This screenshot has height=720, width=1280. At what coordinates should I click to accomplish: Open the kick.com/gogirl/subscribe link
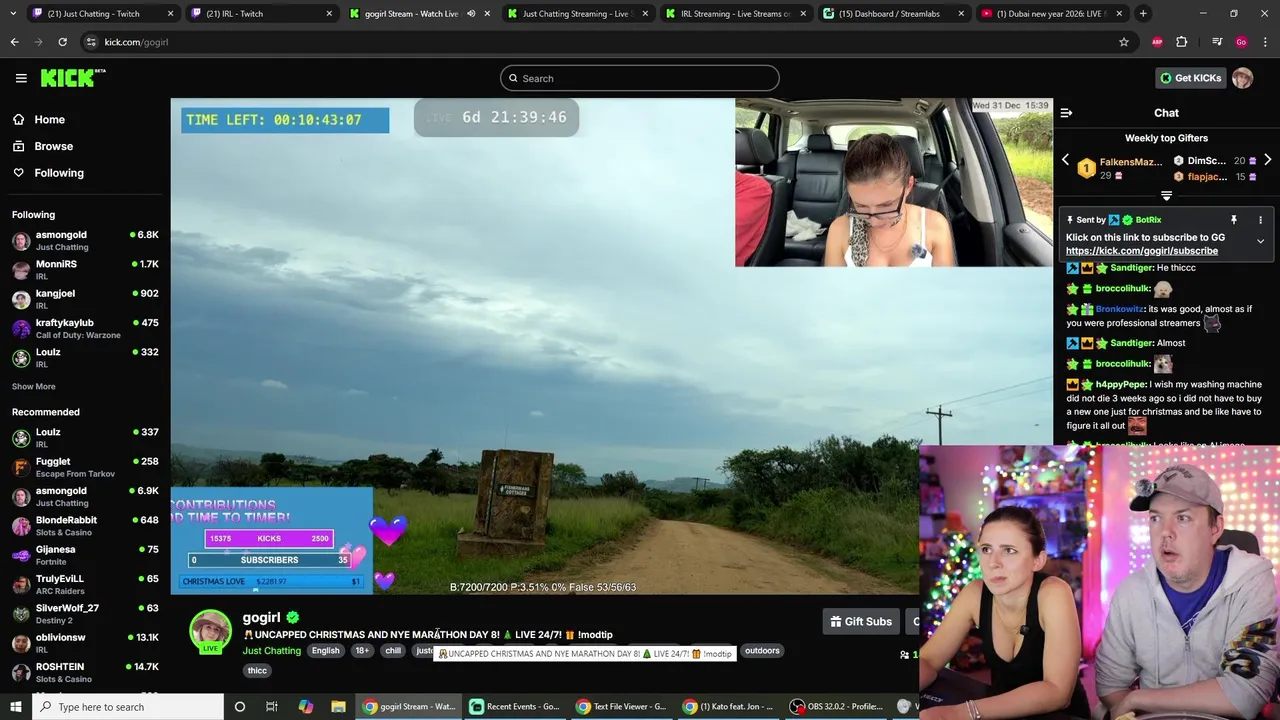click(1141, 251)
